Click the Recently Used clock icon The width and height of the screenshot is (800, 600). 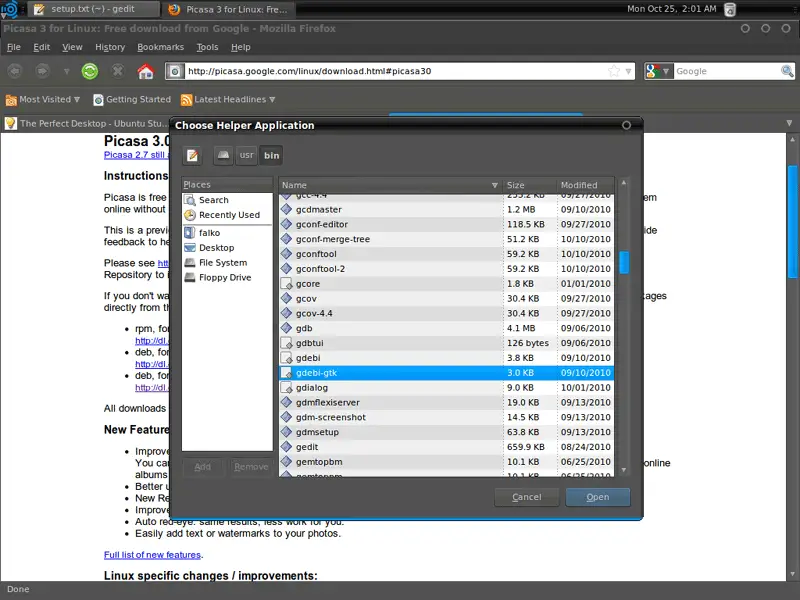coord(190,215)
